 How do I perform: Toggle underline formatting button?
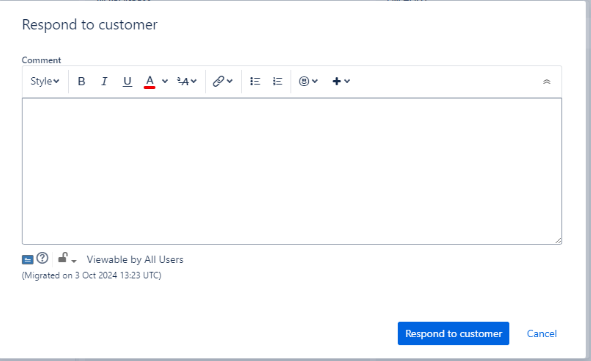tap(127, 81)
